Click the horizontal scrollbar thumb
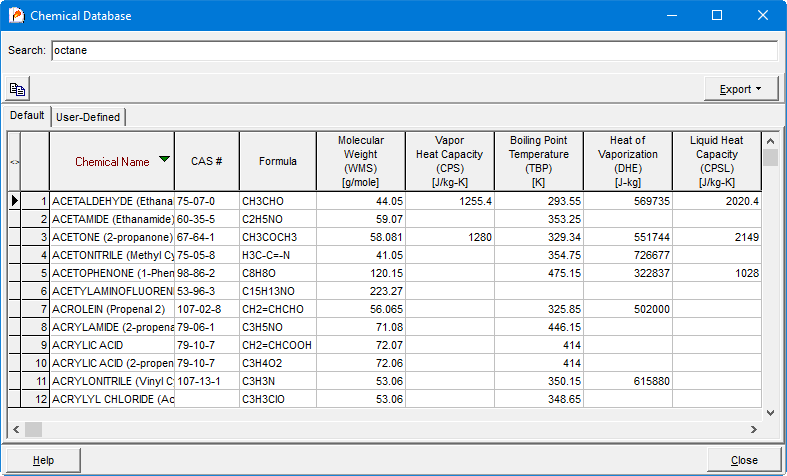Screen dimensions: 787x476 pos(34,429)
